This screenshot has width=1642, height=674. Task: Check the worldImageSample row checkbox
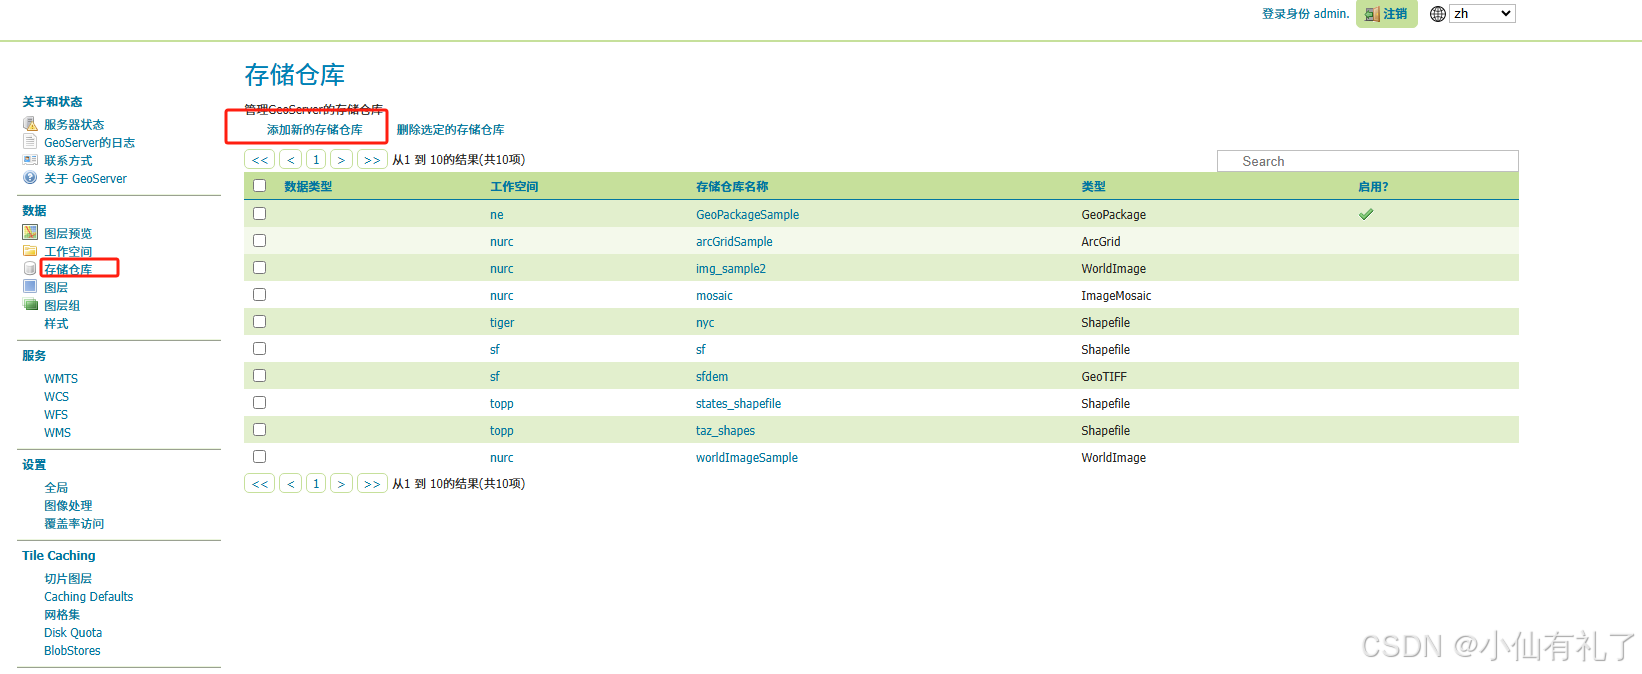(x=260, y=457)
